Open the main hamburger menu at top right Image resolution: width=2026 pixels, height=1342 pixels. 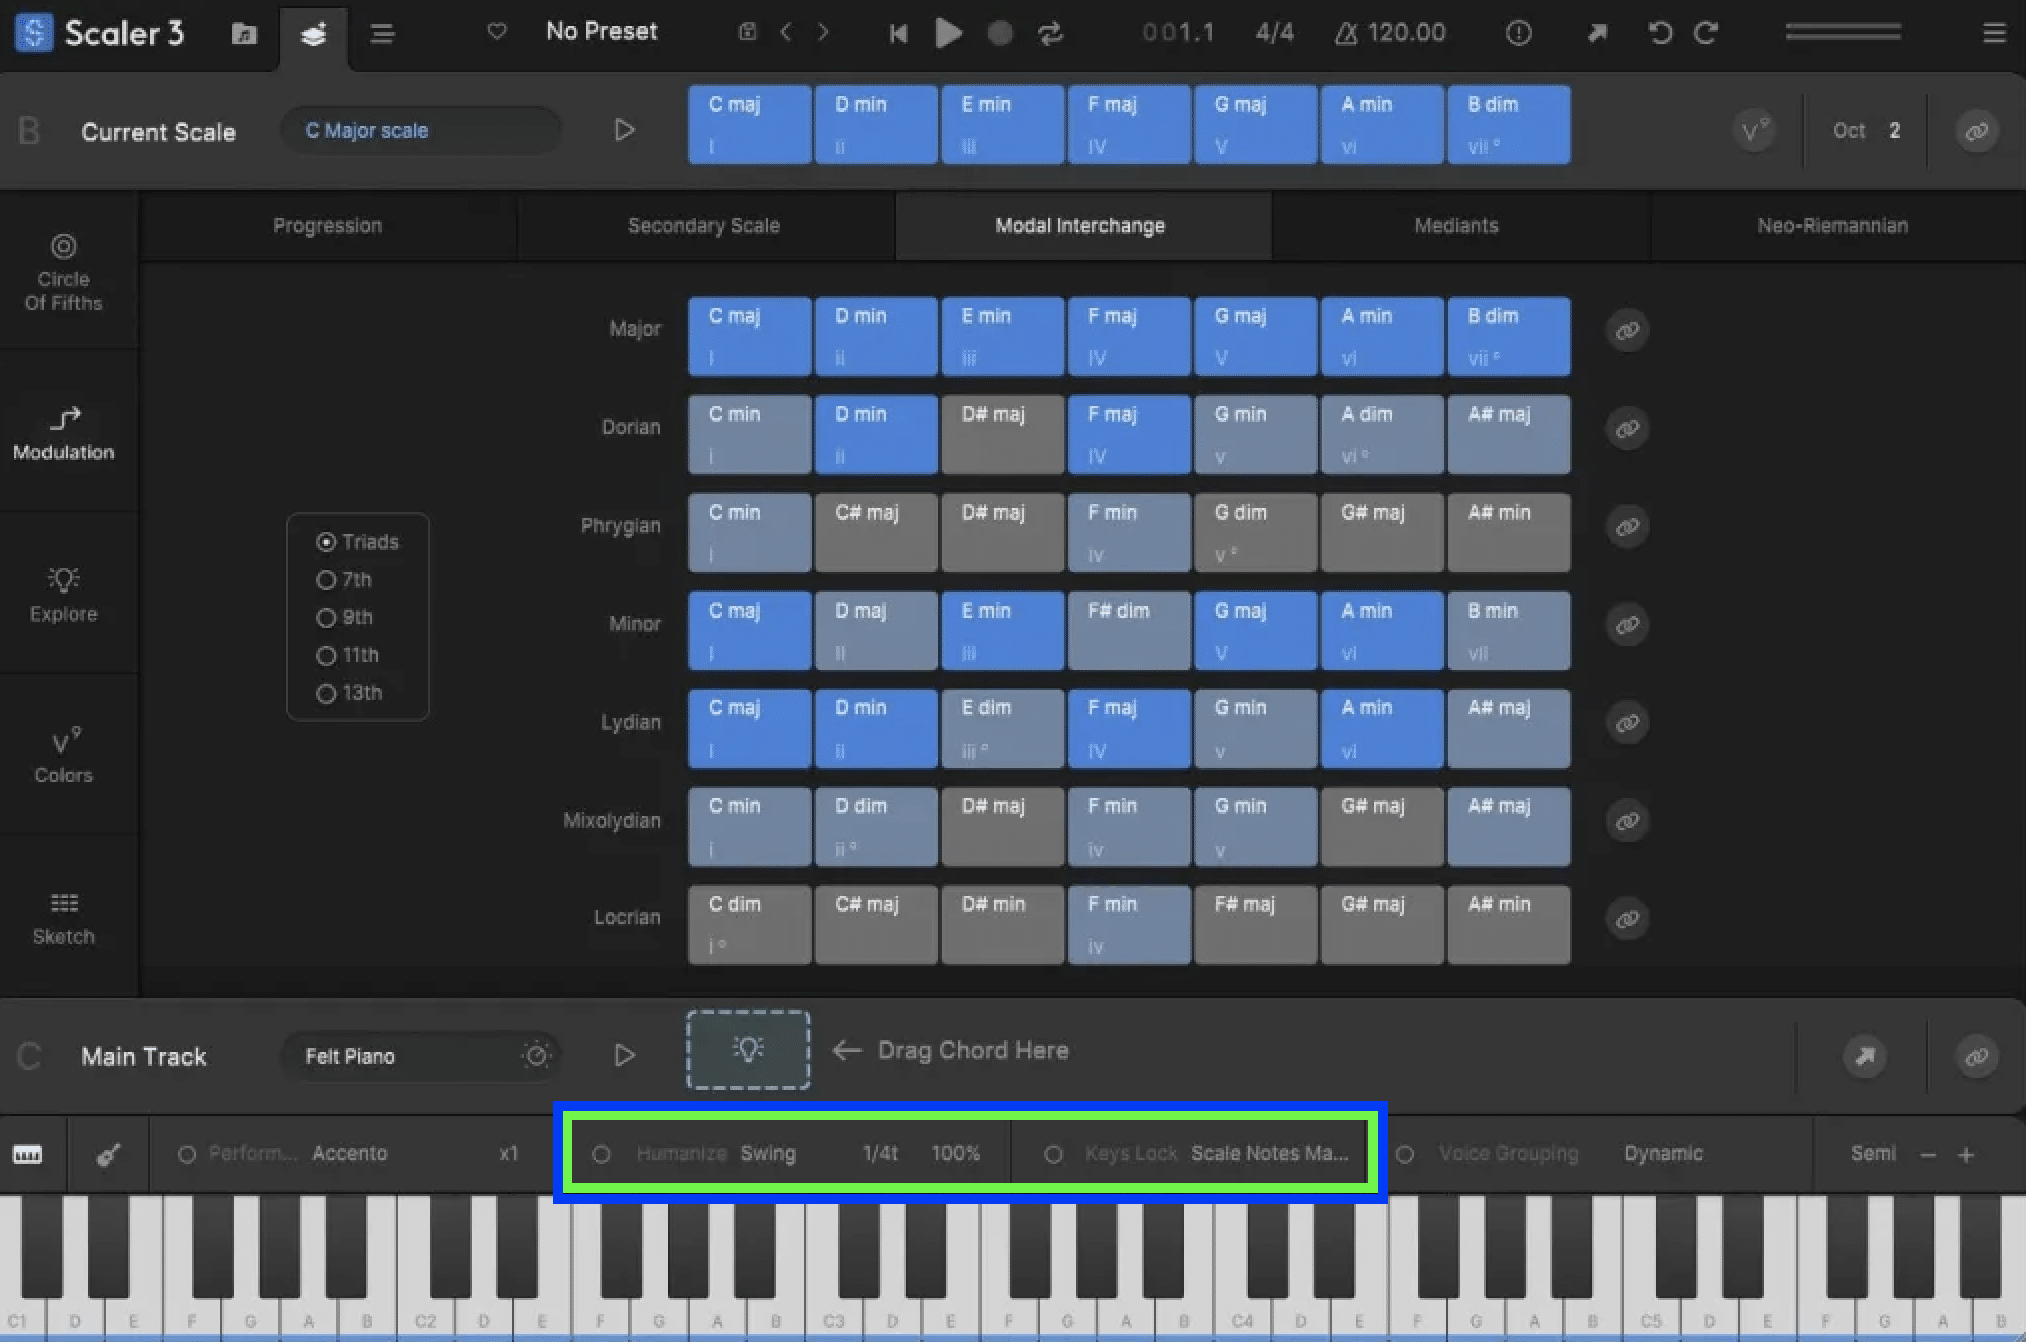point(1994,34)
